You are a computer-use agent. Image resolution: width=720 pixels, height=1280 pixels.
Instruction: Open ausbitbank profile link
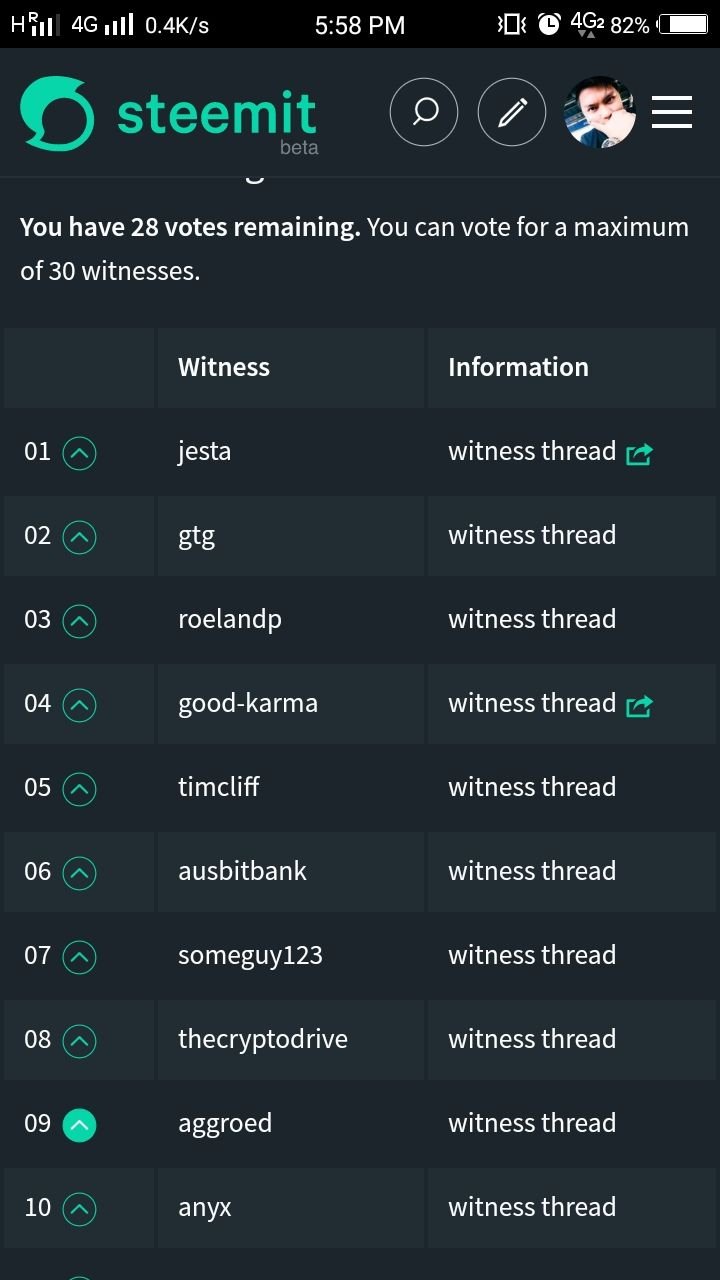[x=242, y=871]
